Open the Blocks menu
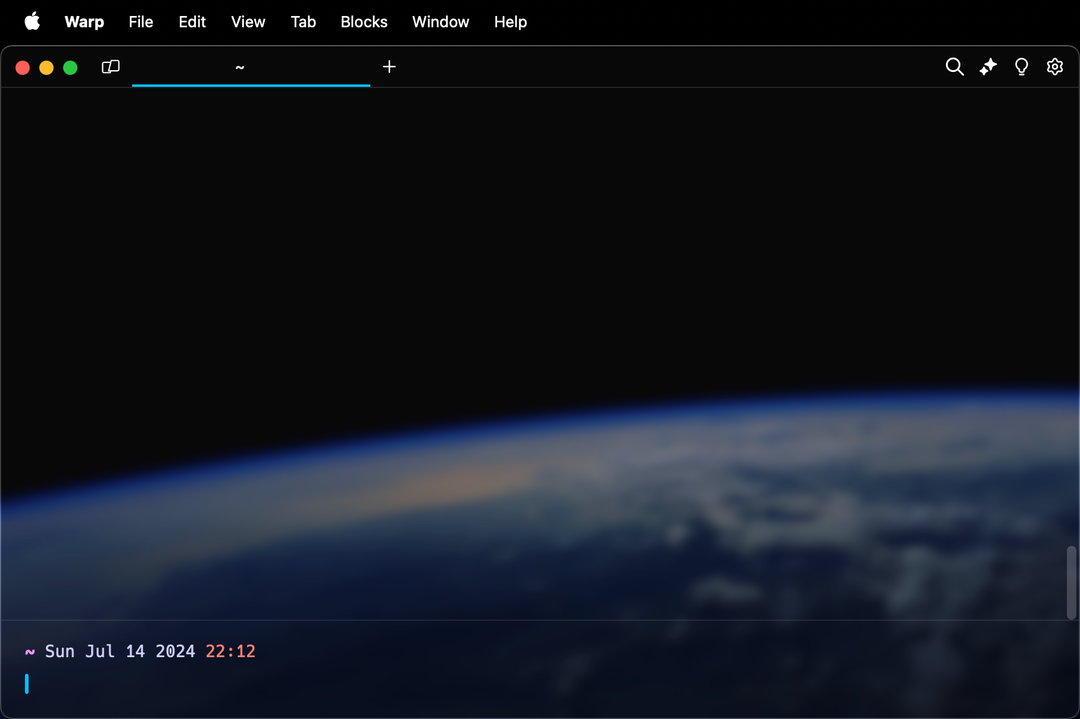1080x719 pixels. [364, 22]
